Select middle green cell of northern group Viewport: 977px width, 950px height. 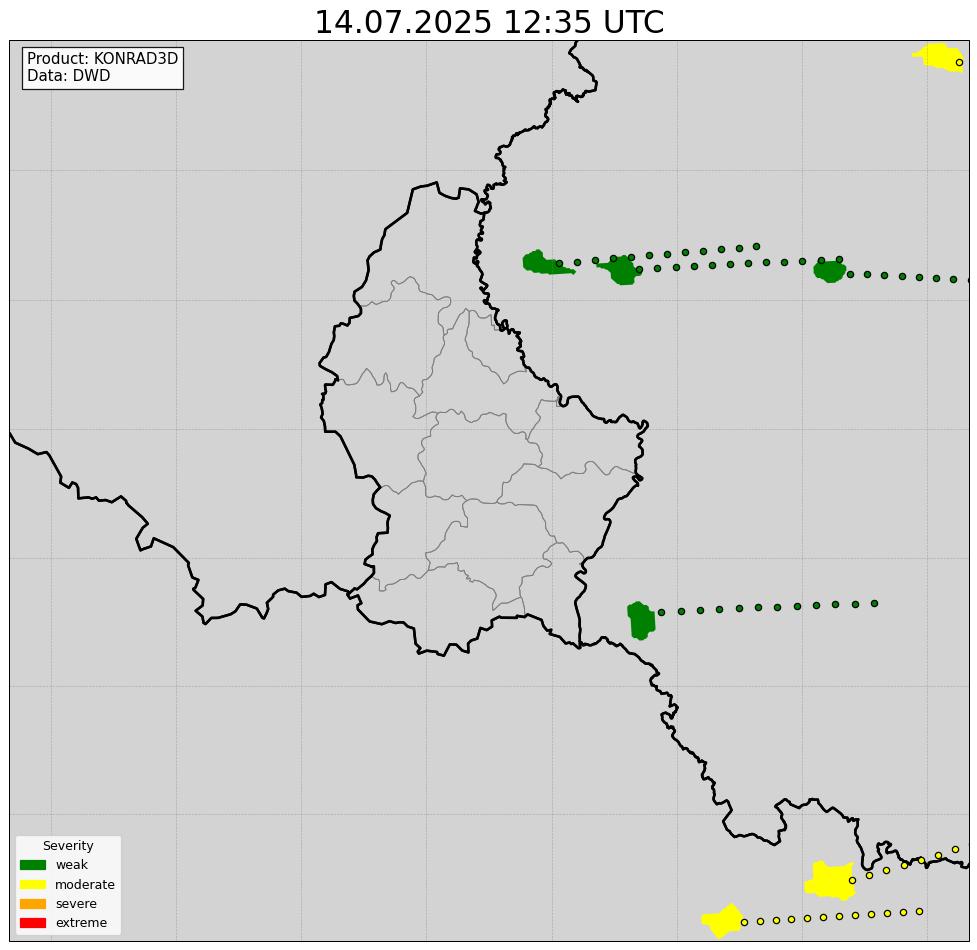[x=621, y=270]
